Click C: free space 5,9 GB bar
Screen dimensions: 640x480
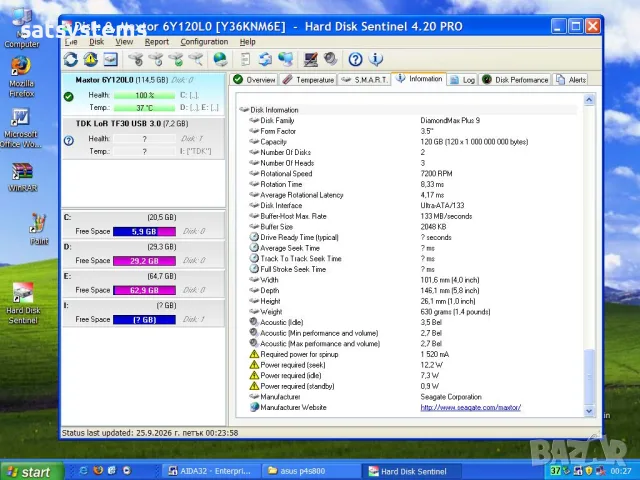144,231
